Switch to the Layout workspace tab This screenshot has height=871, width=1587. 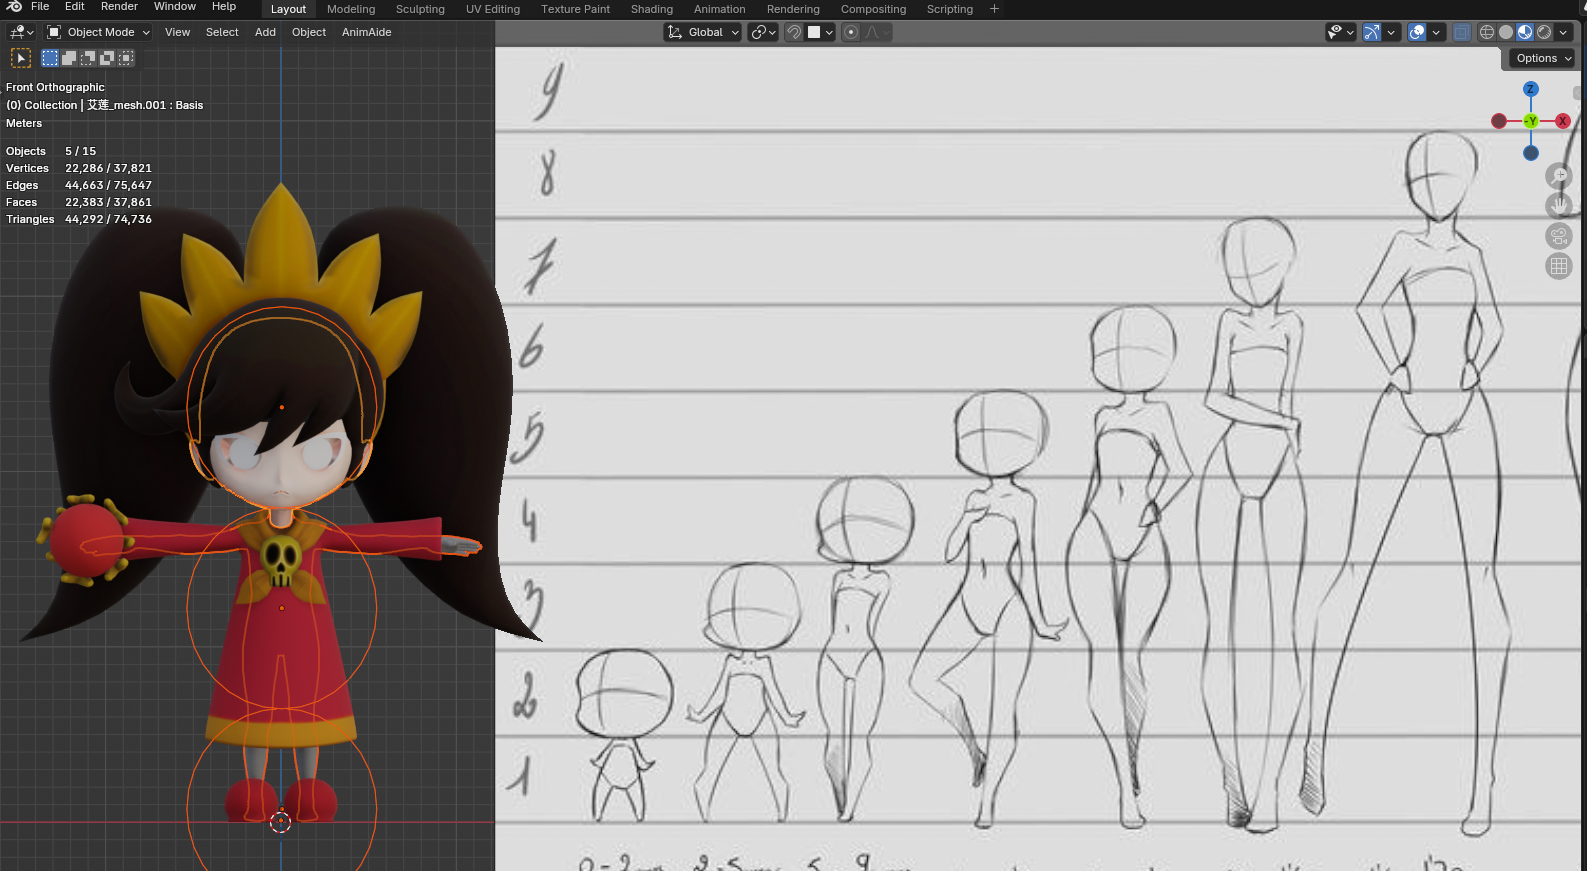pyautogui.click(x=288, y=9)
